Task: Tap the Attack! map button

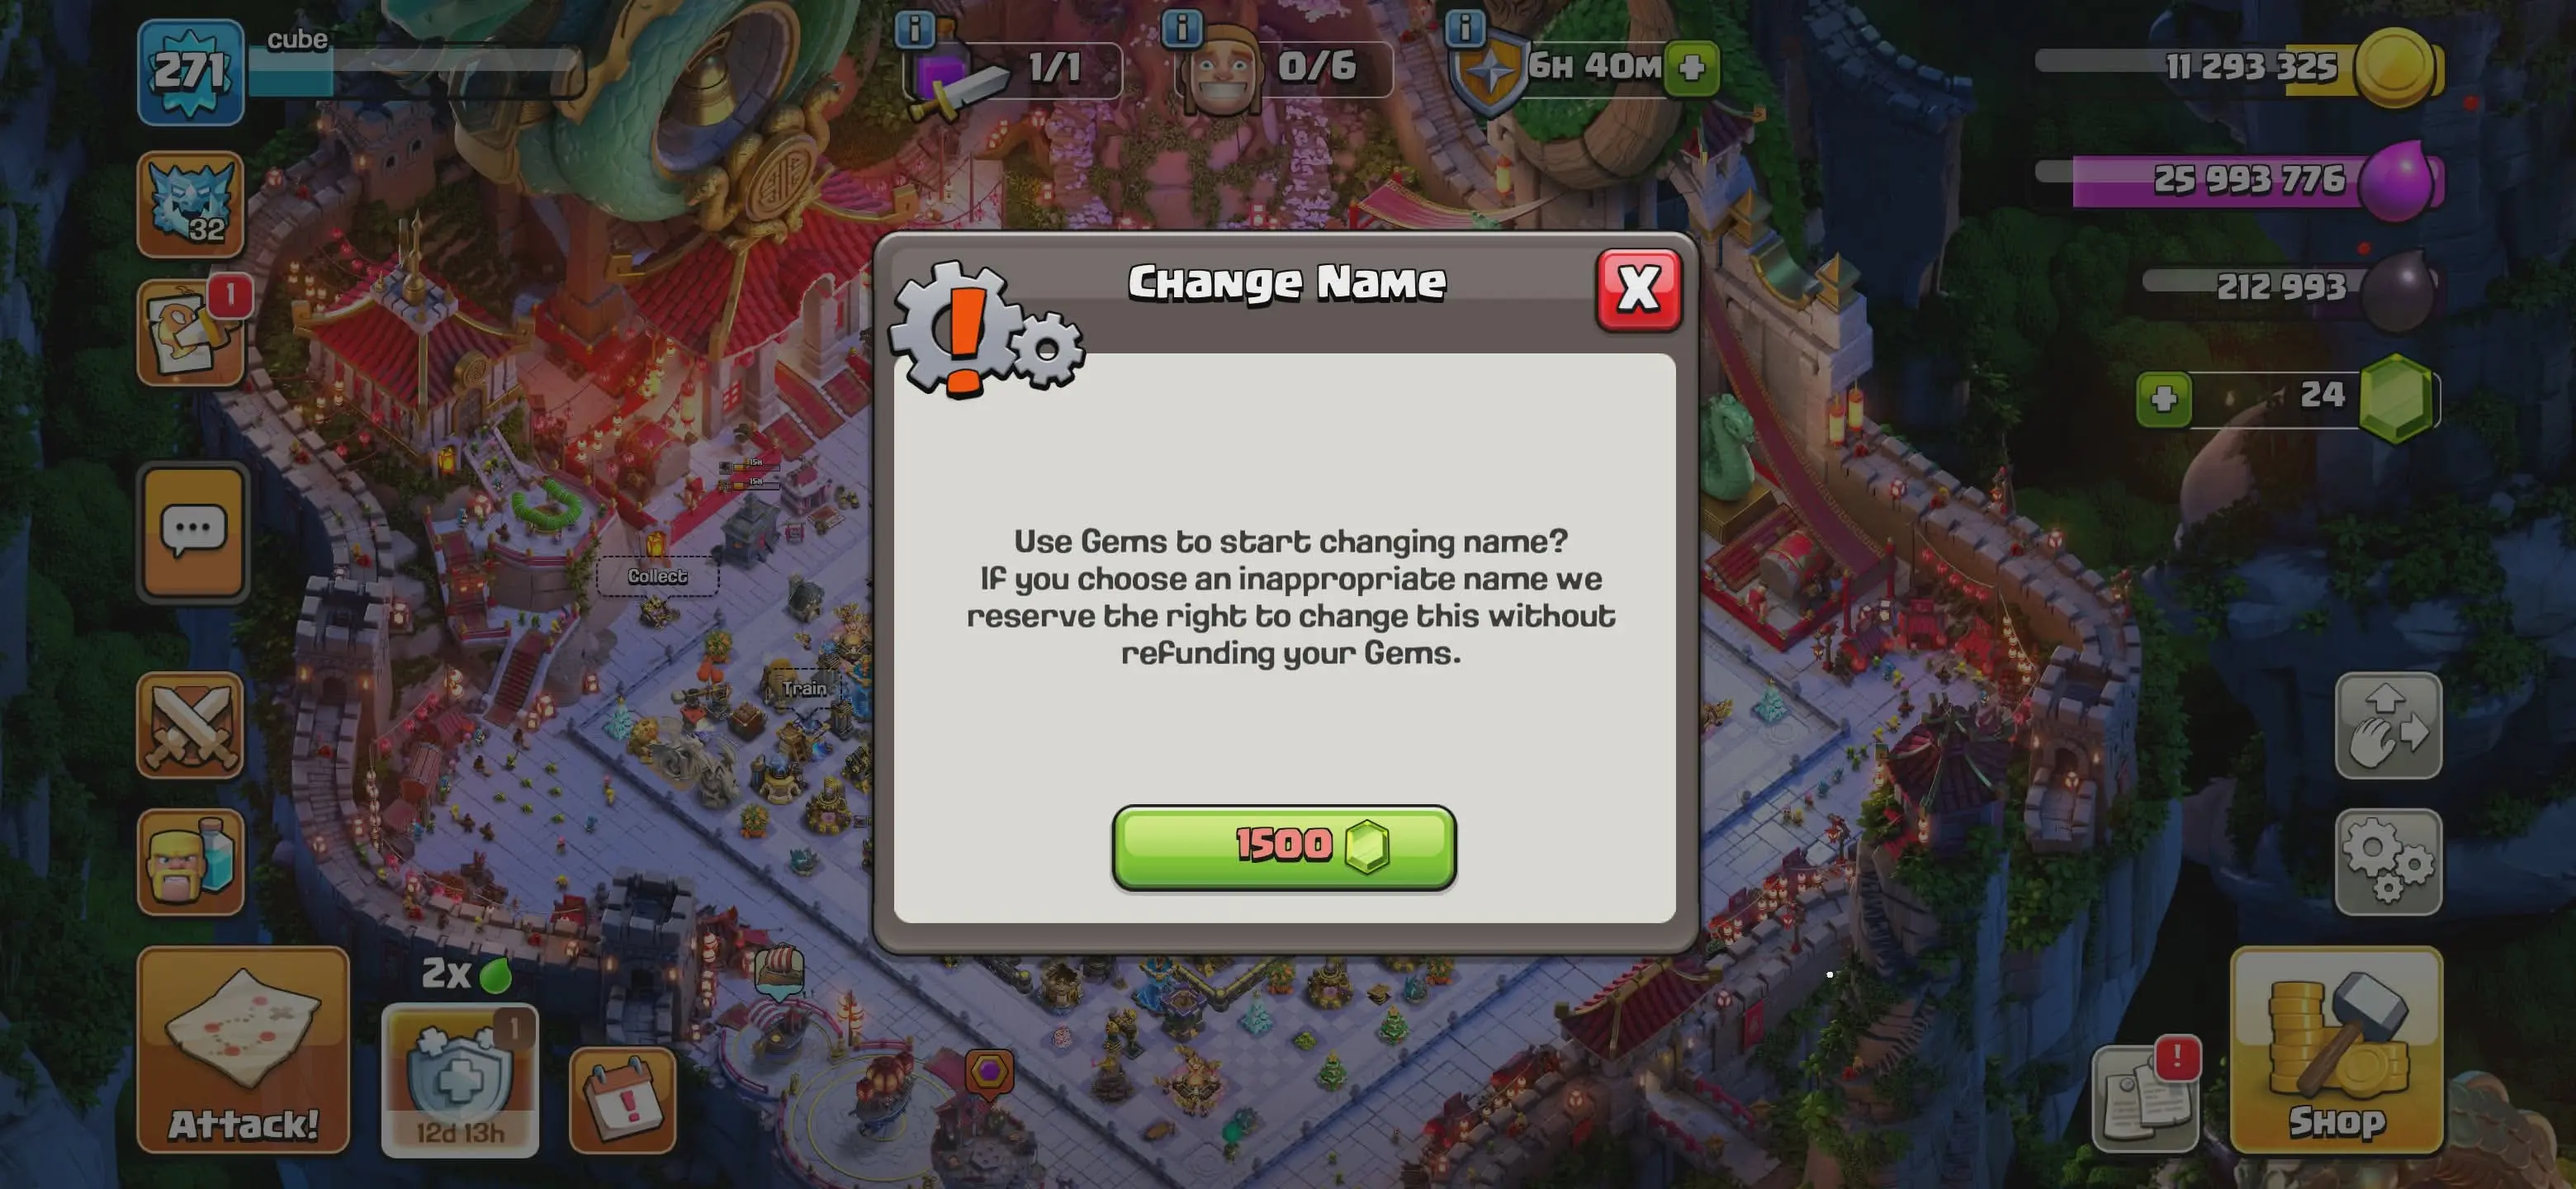Action: 243,1049
